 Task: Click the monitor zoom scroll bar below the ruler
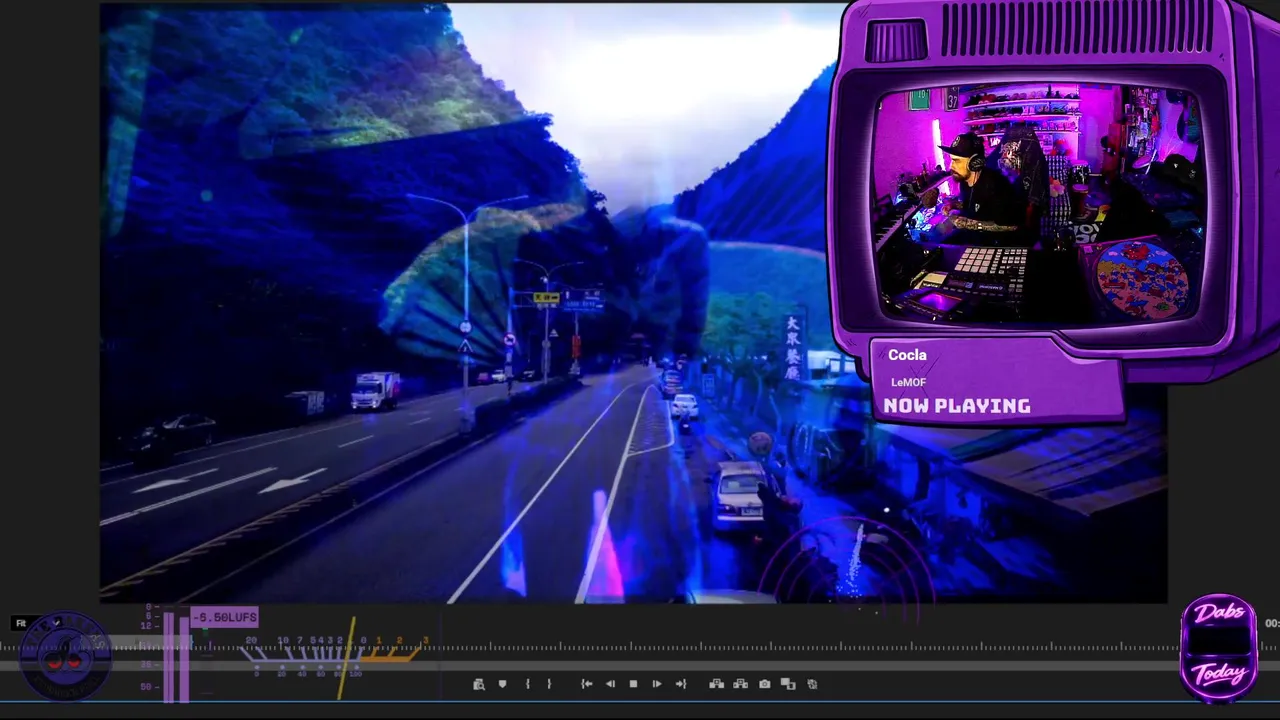click(x=640, y=665)
